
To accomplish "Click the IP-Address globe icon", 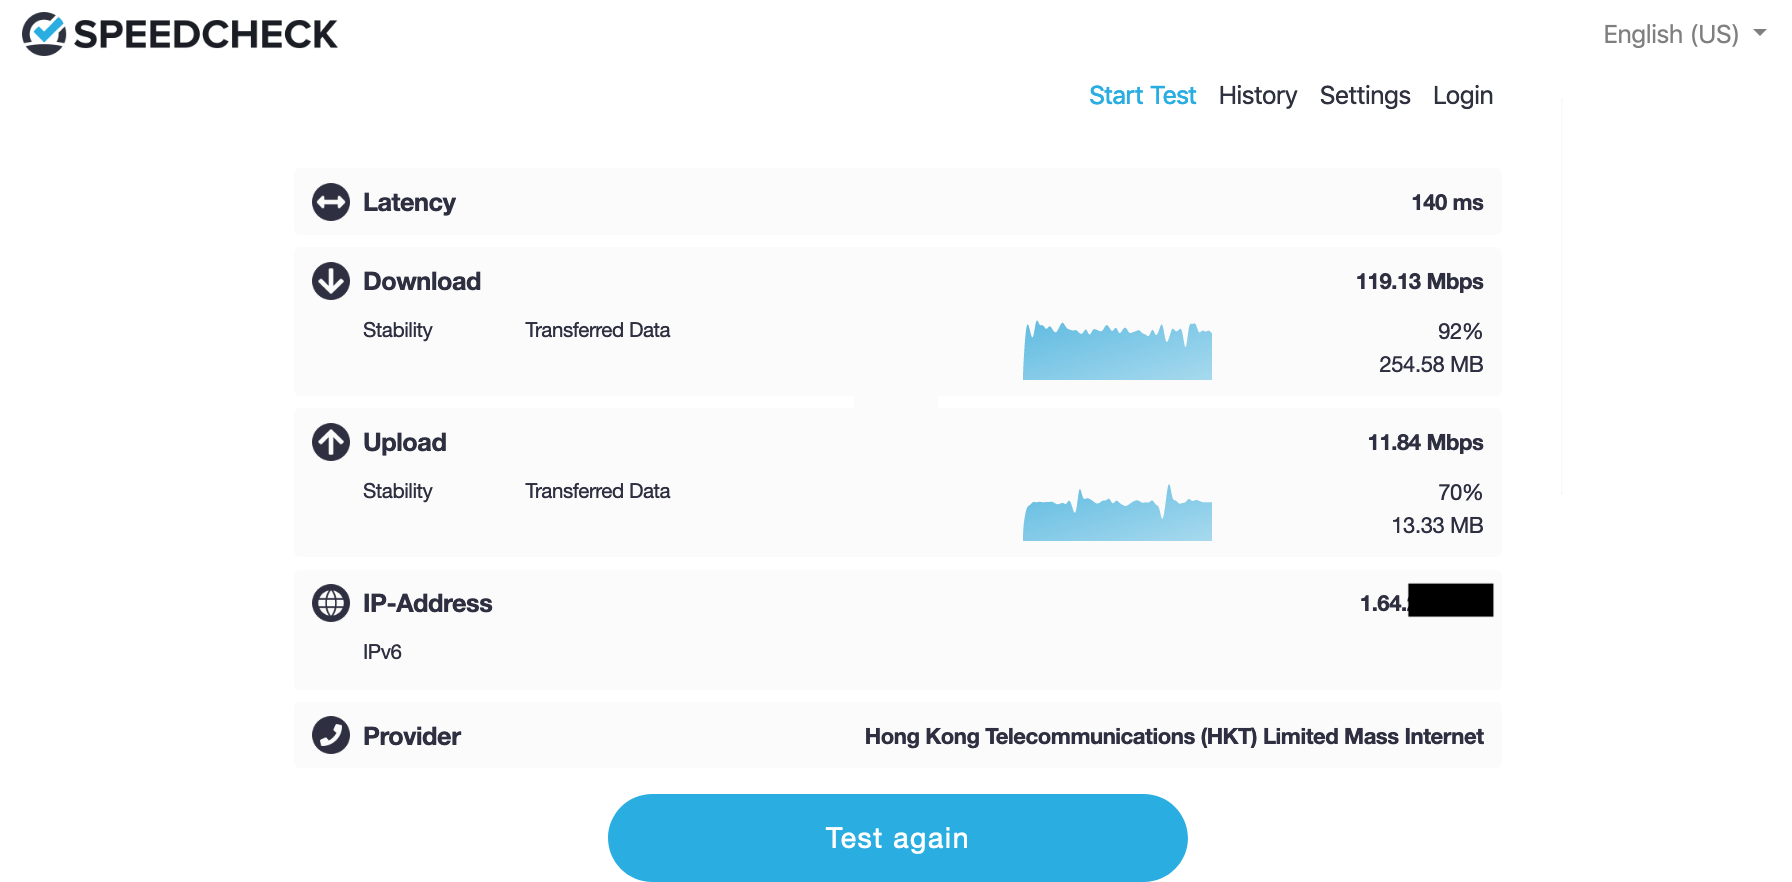I will click(331, 603).
